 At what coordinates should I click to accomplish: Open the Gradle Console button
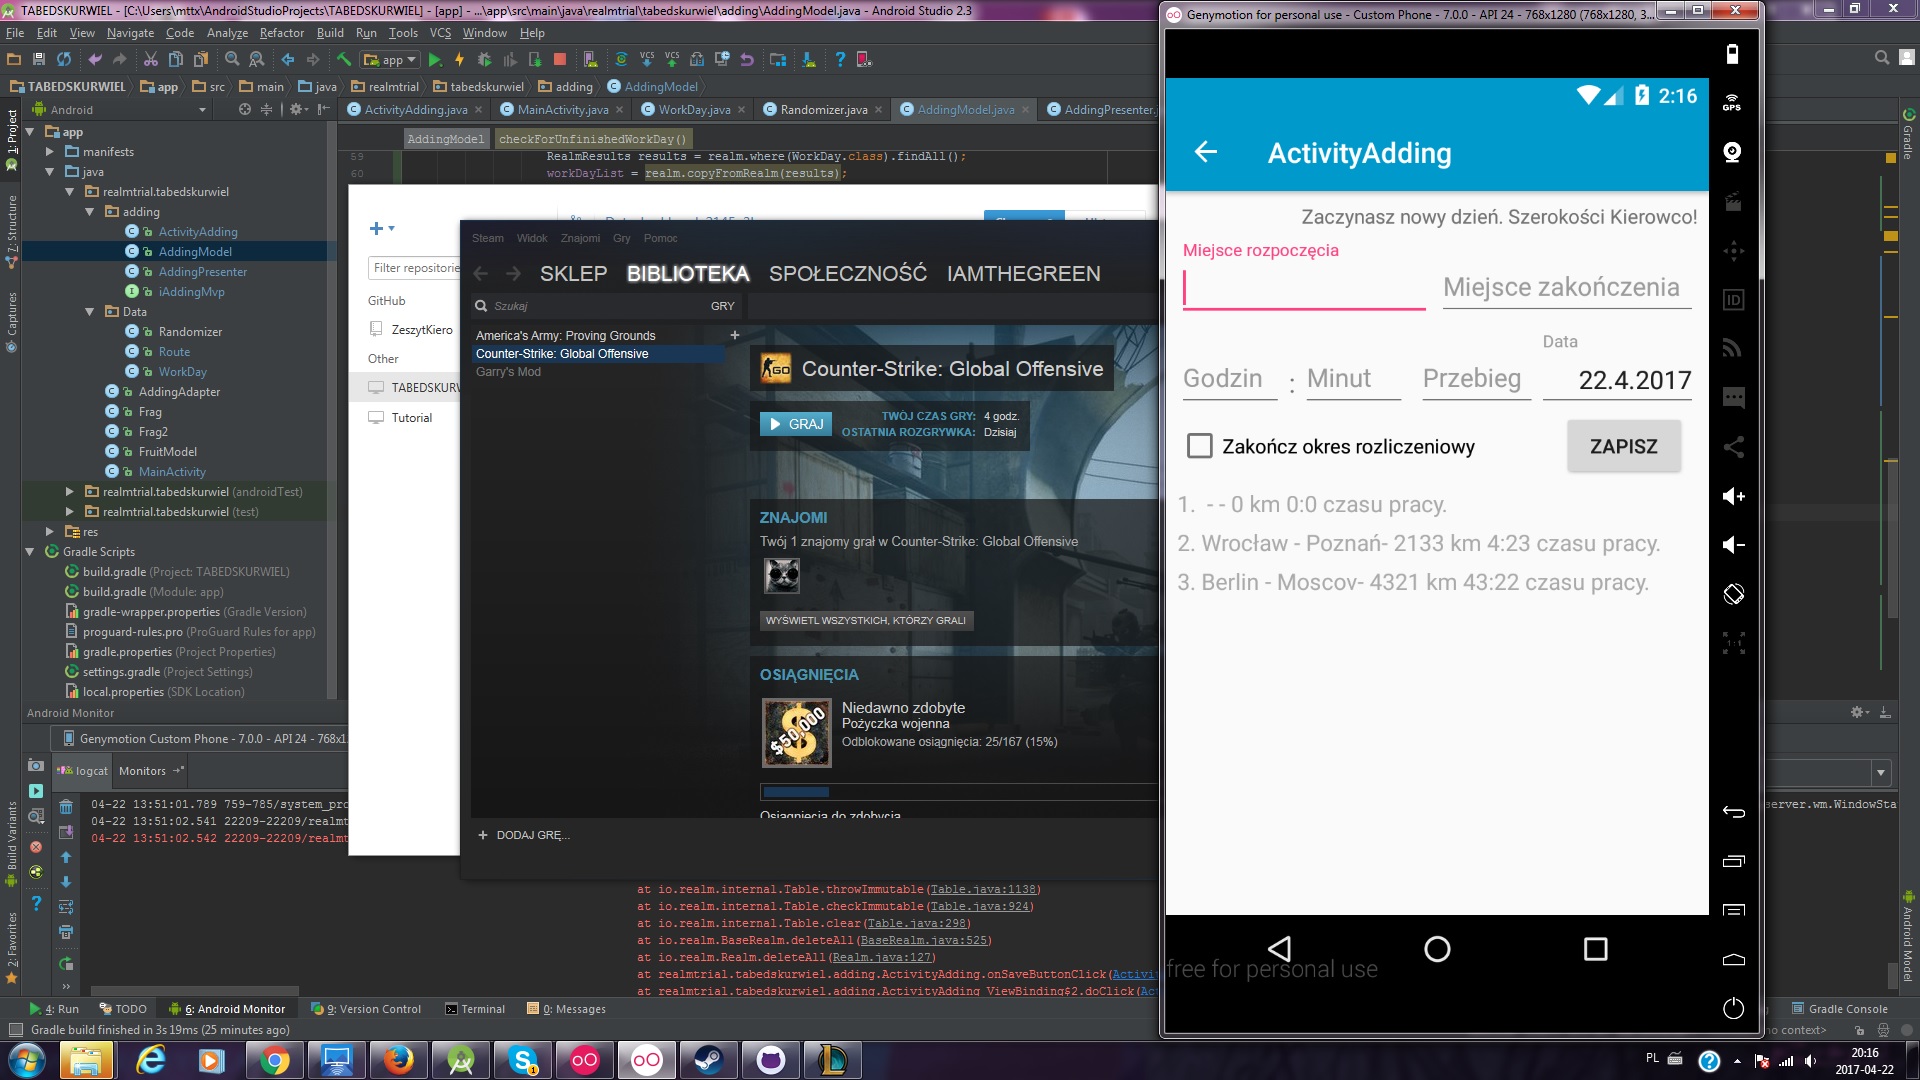coord(1840,1009)
